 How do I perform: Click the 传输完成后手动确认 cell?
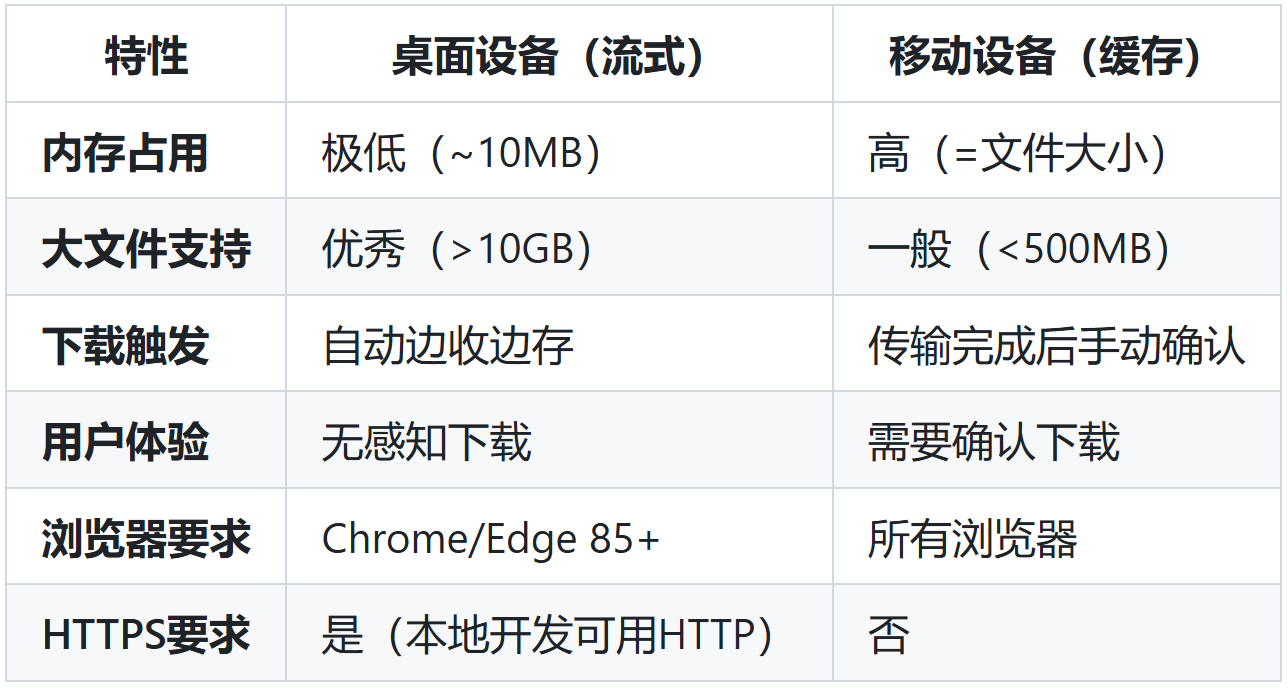coord(1056,346)
